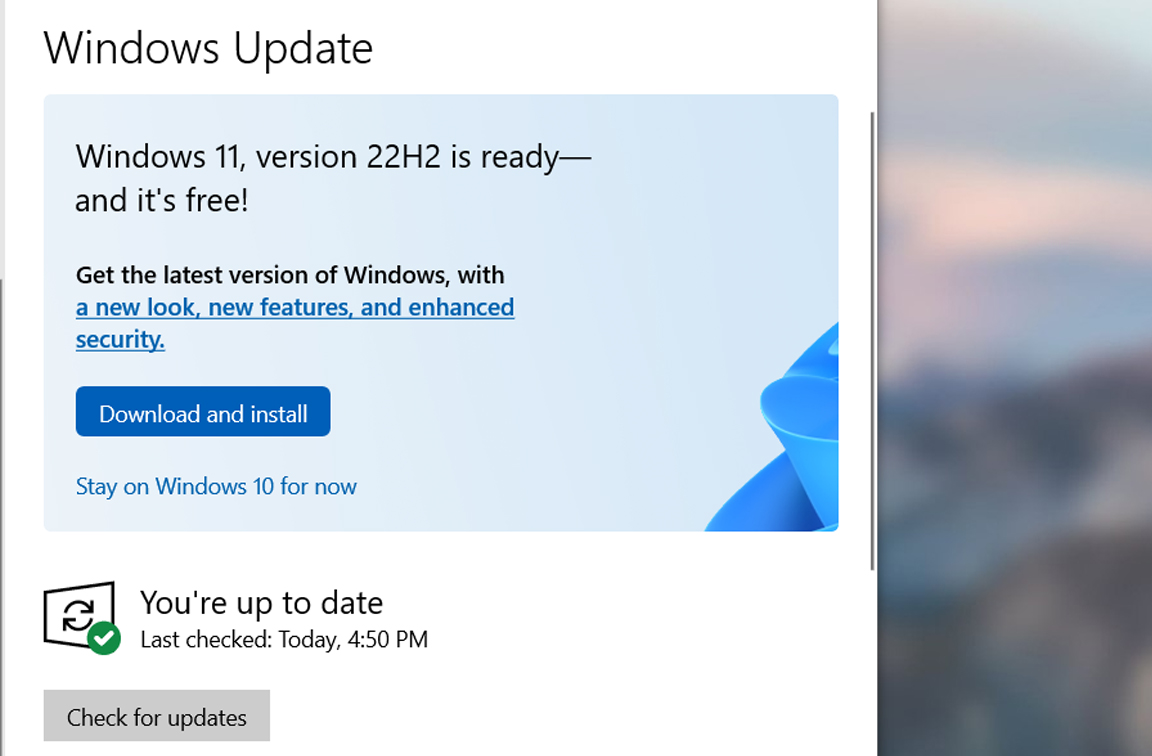1152x756 pixels.
Task: Open the "a new look, new features" hyperlink
Action: pyautogui.click(x=294, y=307)
